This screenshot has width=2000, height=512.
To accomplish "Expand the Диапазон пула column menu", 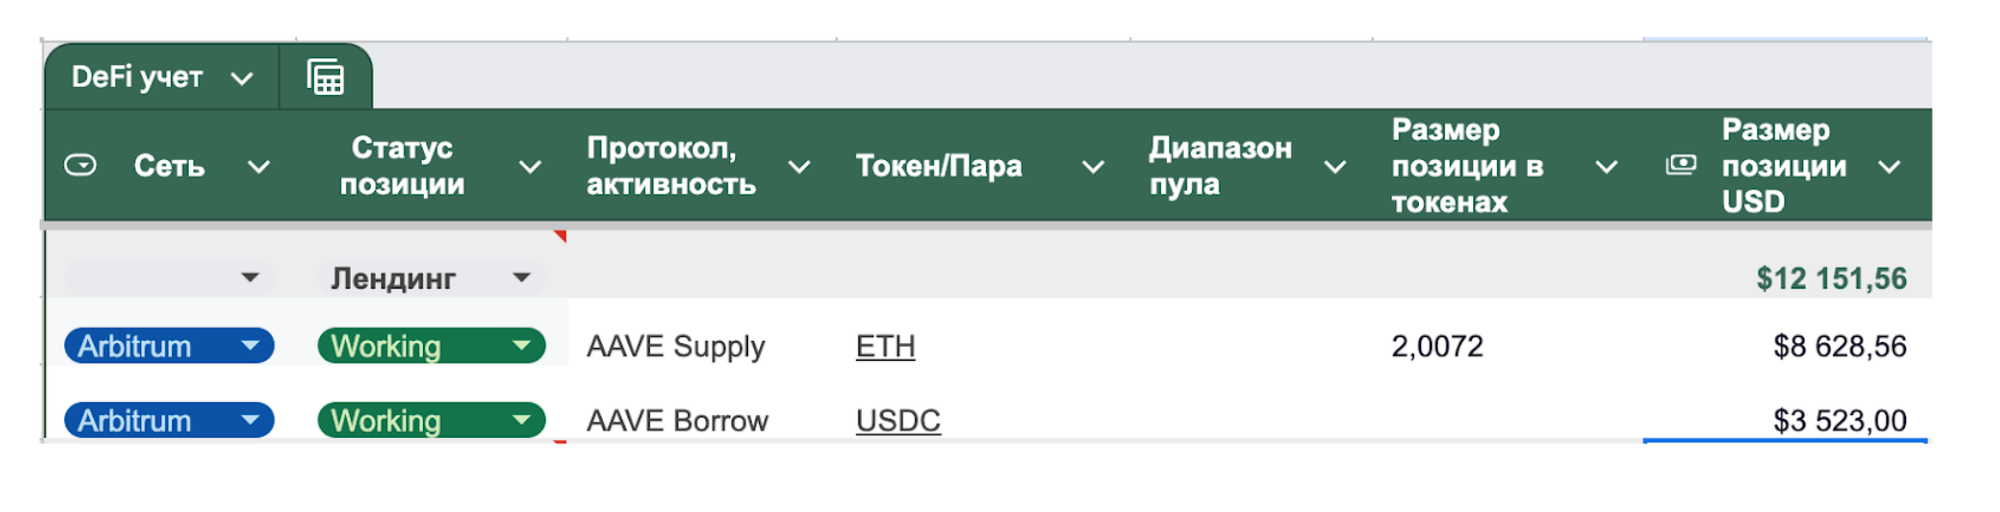I will coord(1335,167).
